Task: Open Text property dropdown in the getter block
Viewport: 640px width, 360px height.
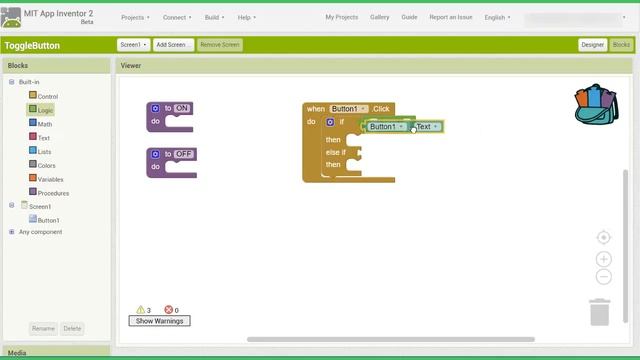Action: click(x=428, y=127)
